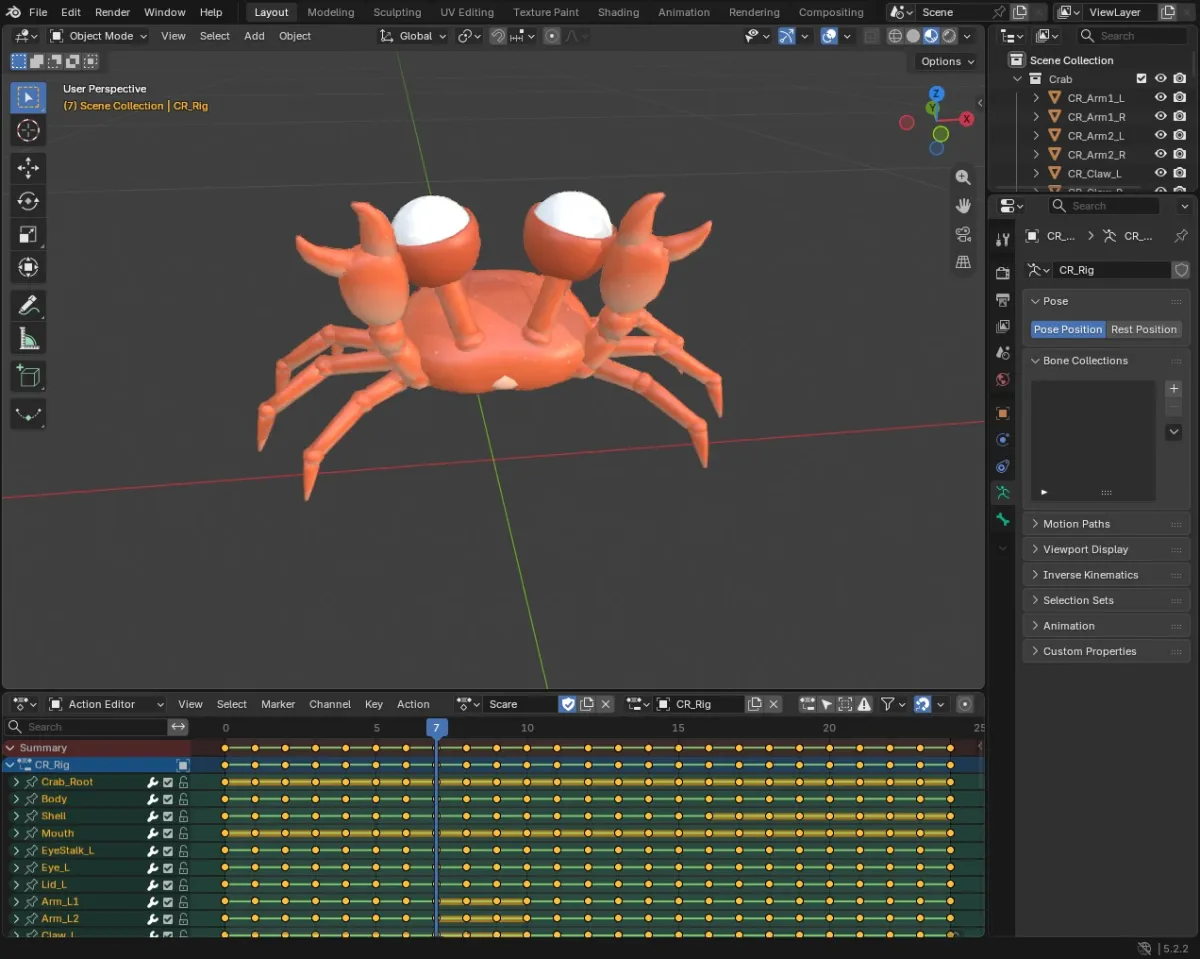This screenshot has width=1200, height=959.
Task: Open the Action Editor mode dropdown
Action: pos(106,704)
